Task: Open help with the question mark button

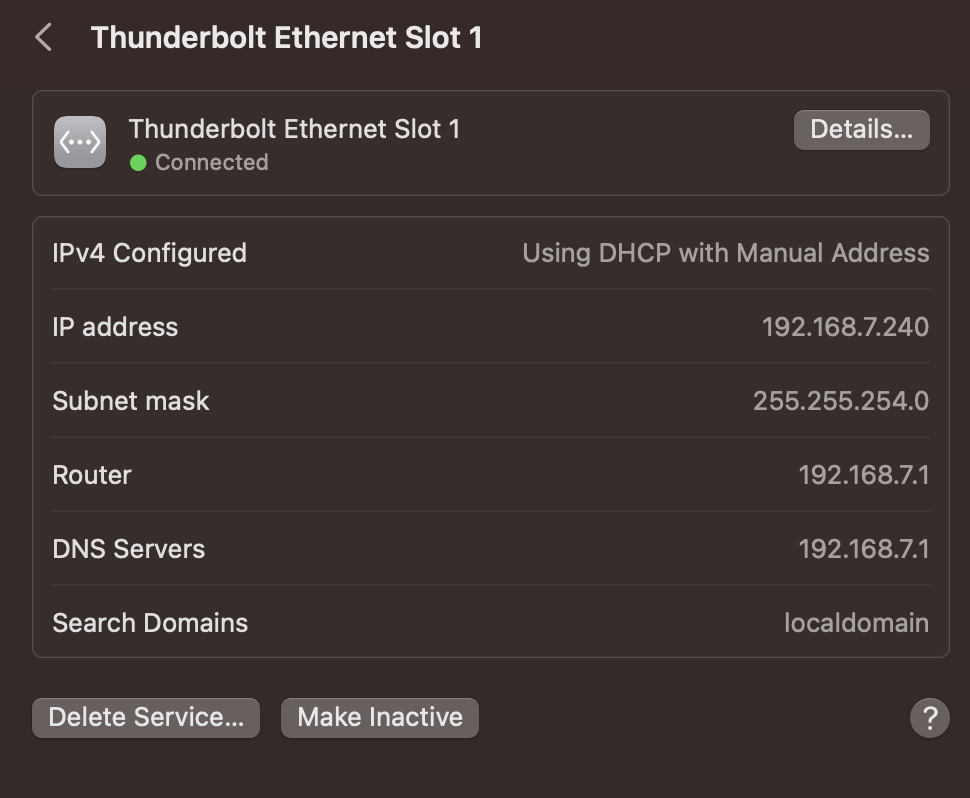Action: [929, 717]
